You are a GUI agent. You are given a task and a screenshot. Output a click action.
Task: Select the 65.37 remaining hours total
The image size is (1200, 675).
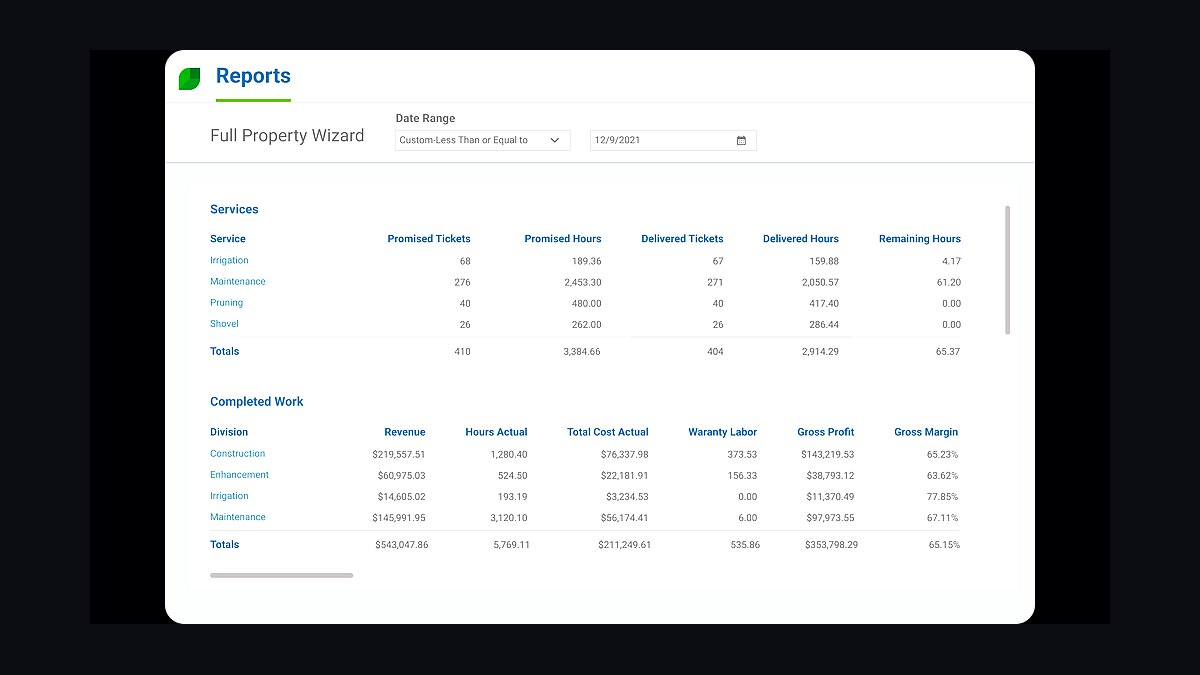(946, 352)
